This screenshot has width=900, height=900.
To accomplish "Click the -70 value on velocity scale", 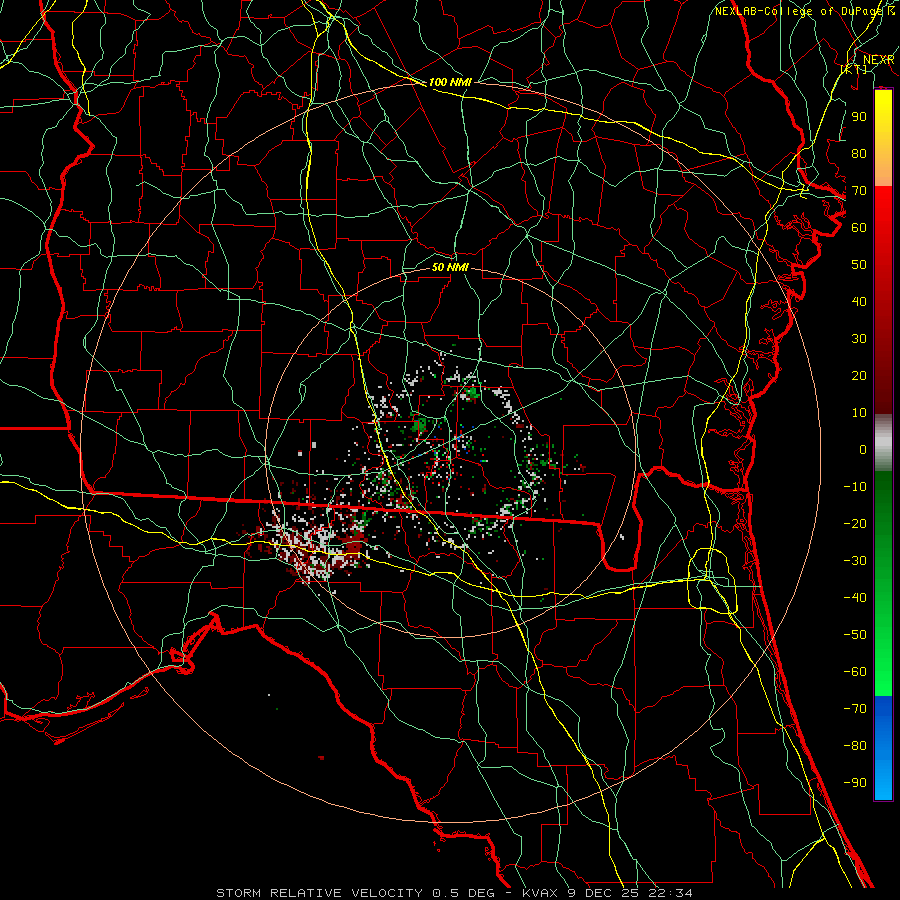I will [x=855, y=709].
